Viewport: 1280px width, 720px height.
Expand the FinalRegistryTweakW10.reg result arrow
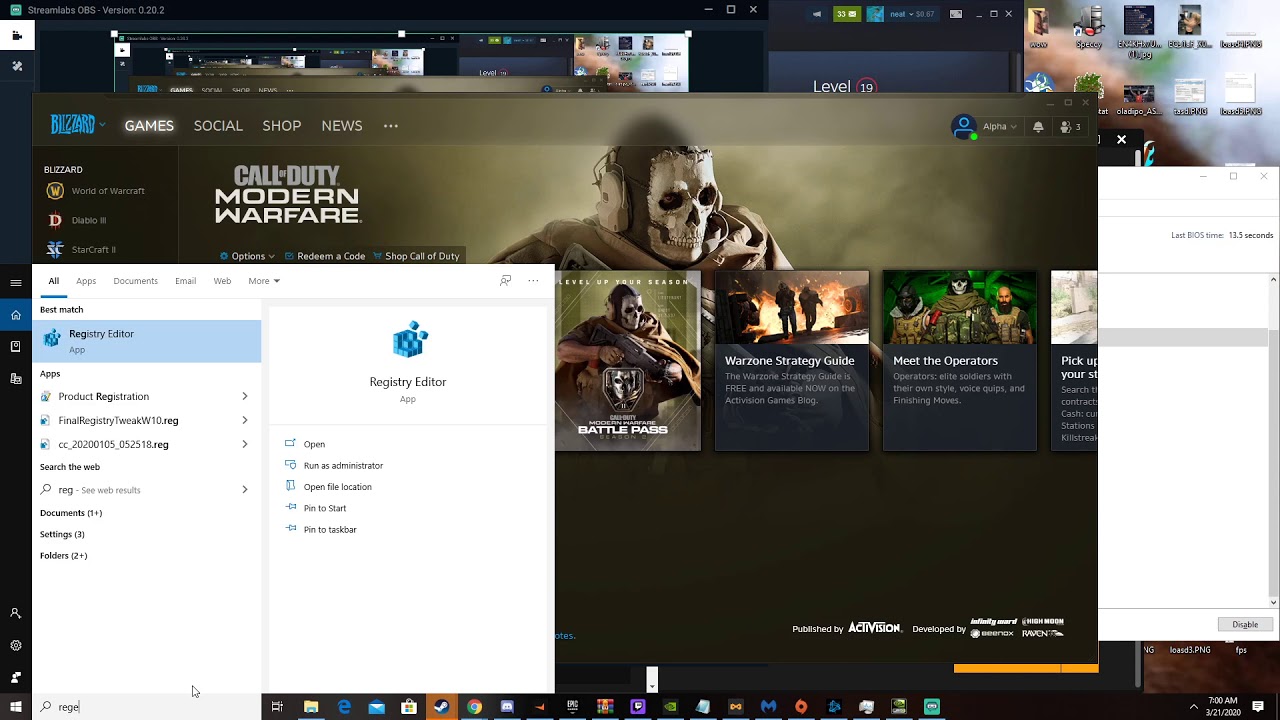coord(245,421)
